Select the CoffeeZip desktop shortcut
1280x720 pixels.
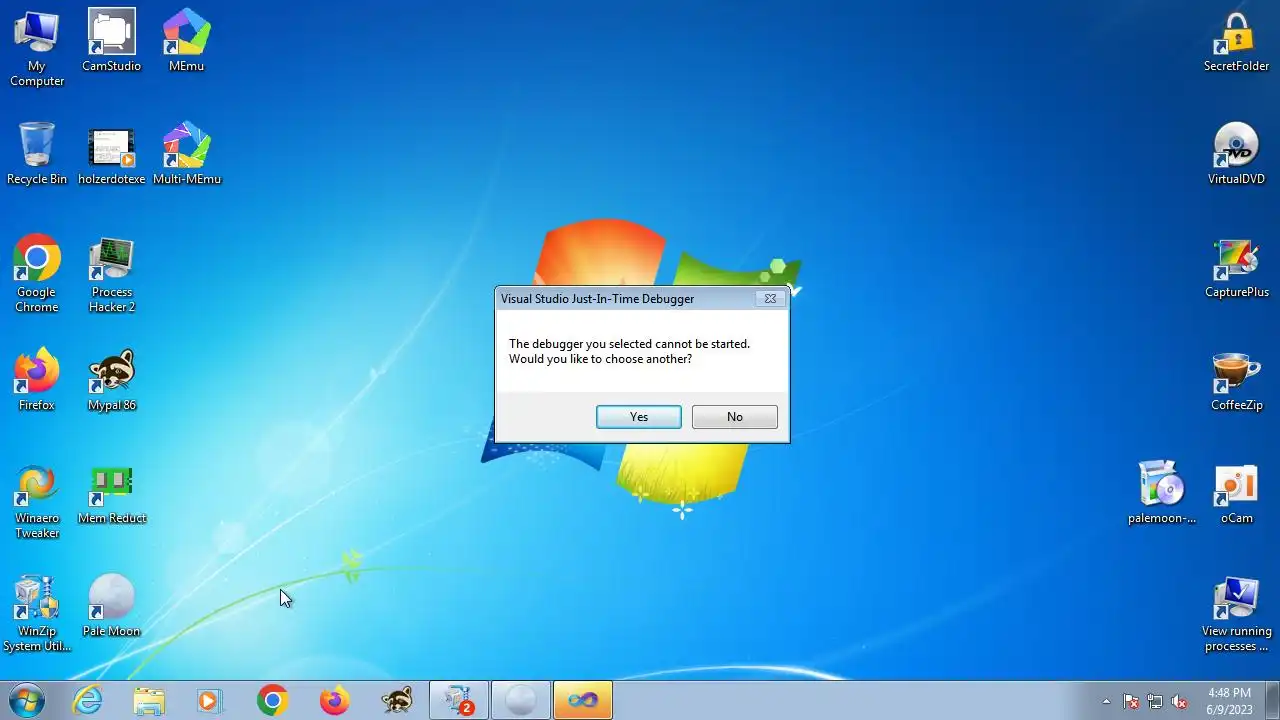1237,380
